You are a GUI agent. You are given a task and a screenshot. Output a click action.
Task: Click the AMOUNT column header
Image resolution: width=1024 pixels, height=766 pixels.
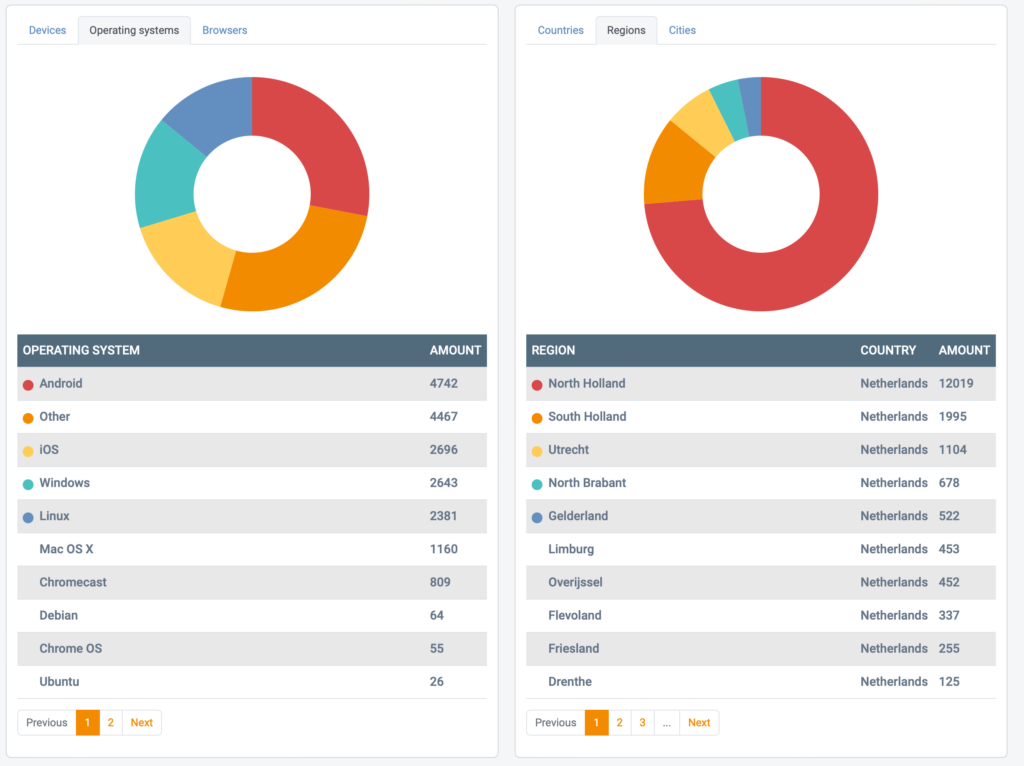click(455, 350)
